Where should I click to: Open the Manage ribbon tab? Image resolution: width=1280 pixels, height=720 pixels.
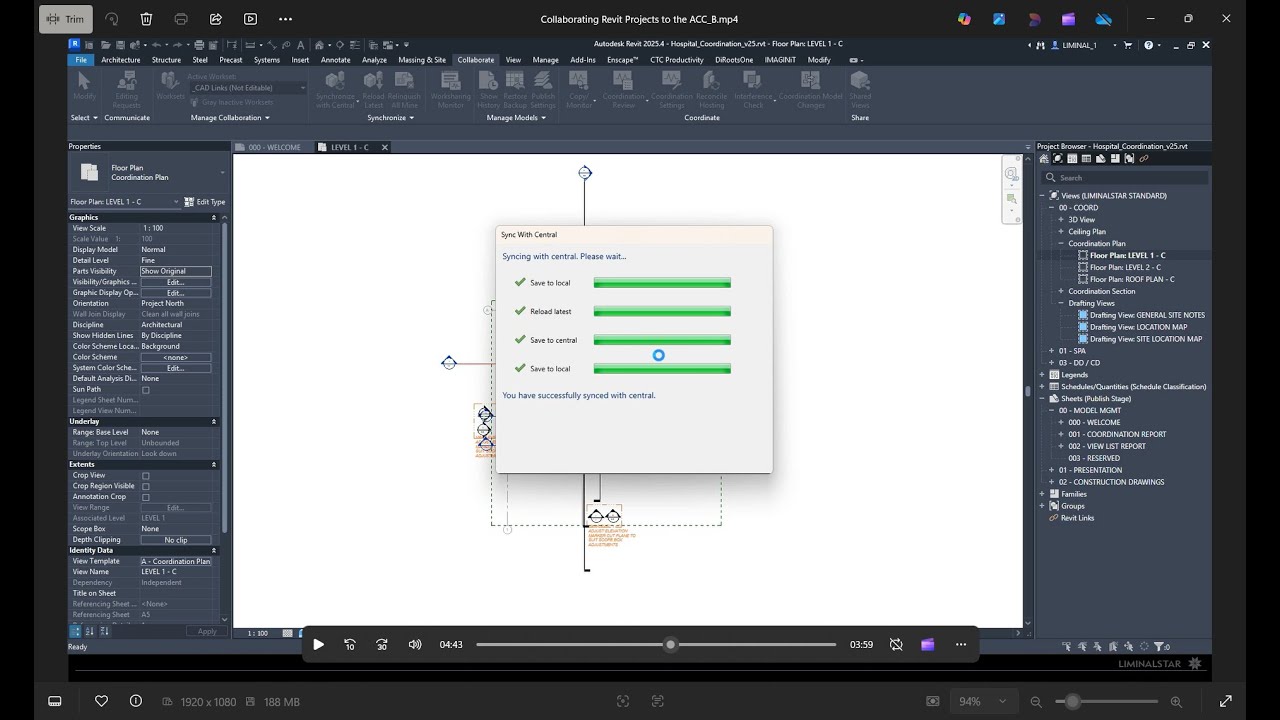(x=546, y=60)
